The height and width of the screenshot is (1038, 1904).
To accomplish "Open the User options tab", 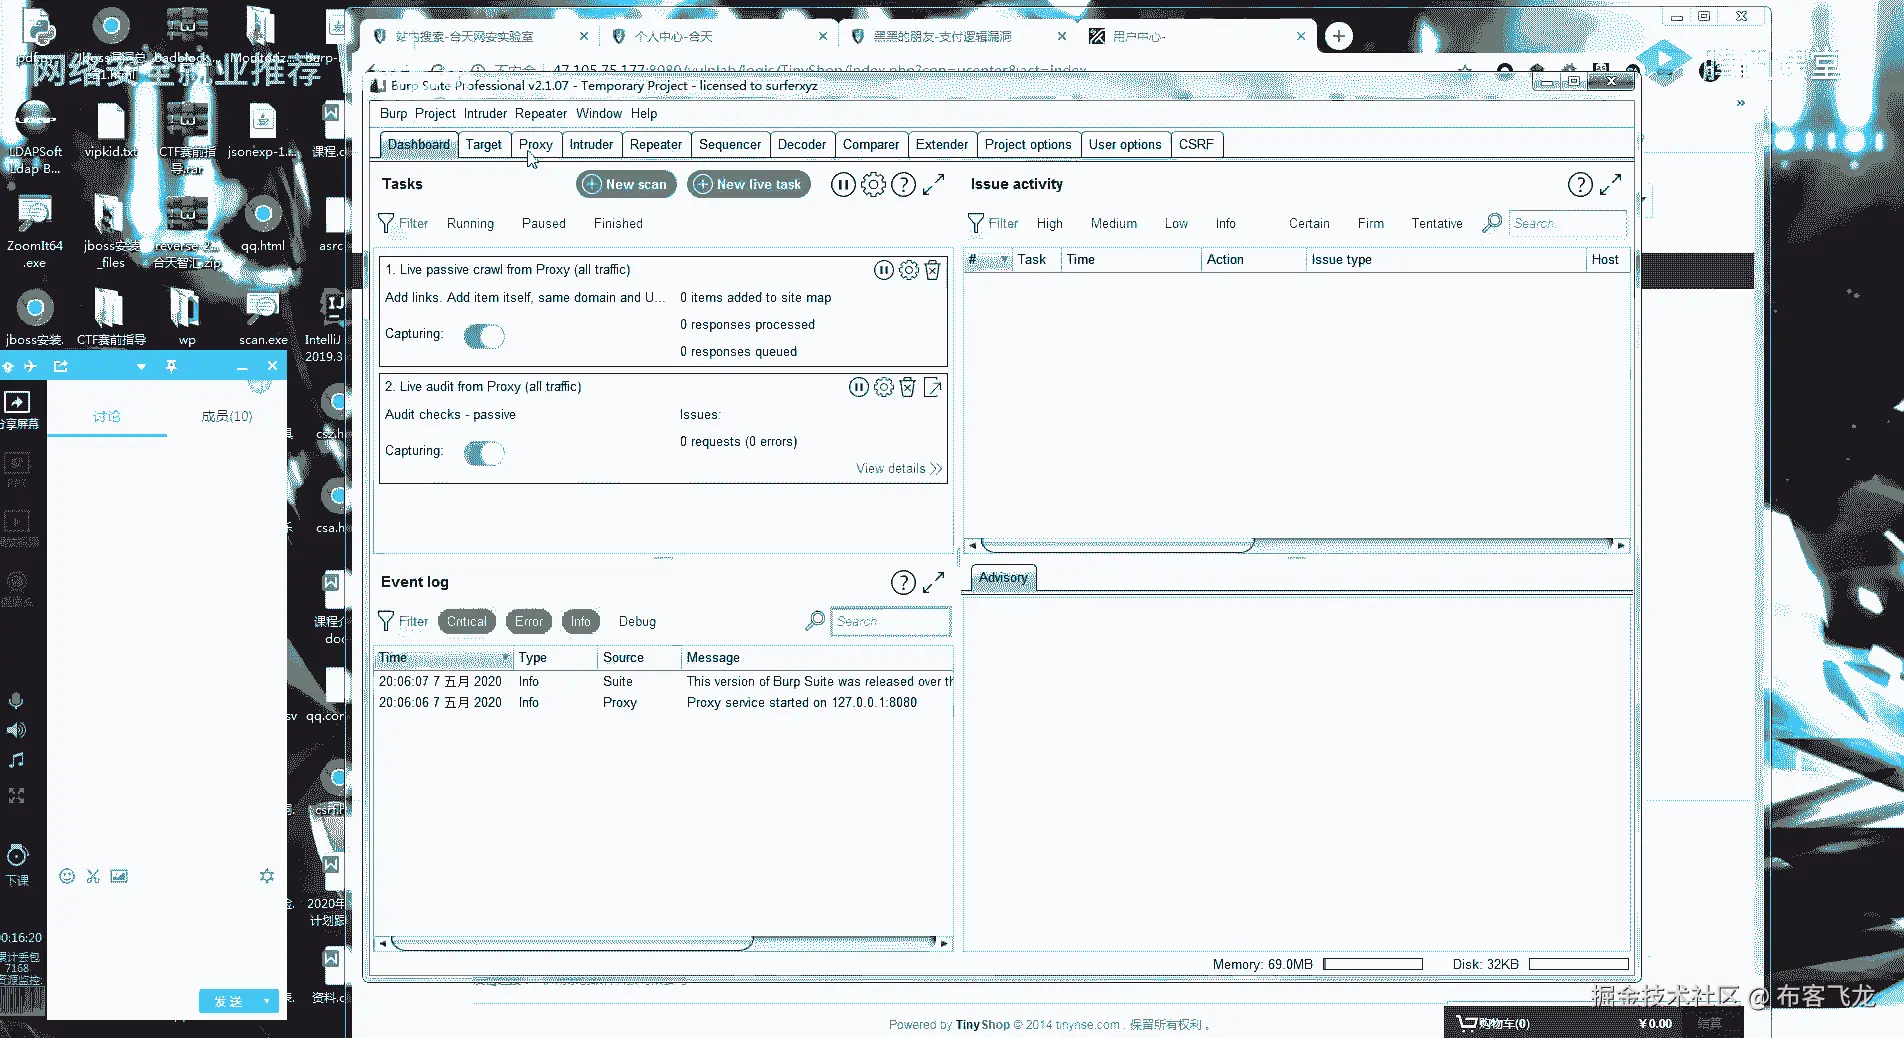I will (x=1125, y=145).
